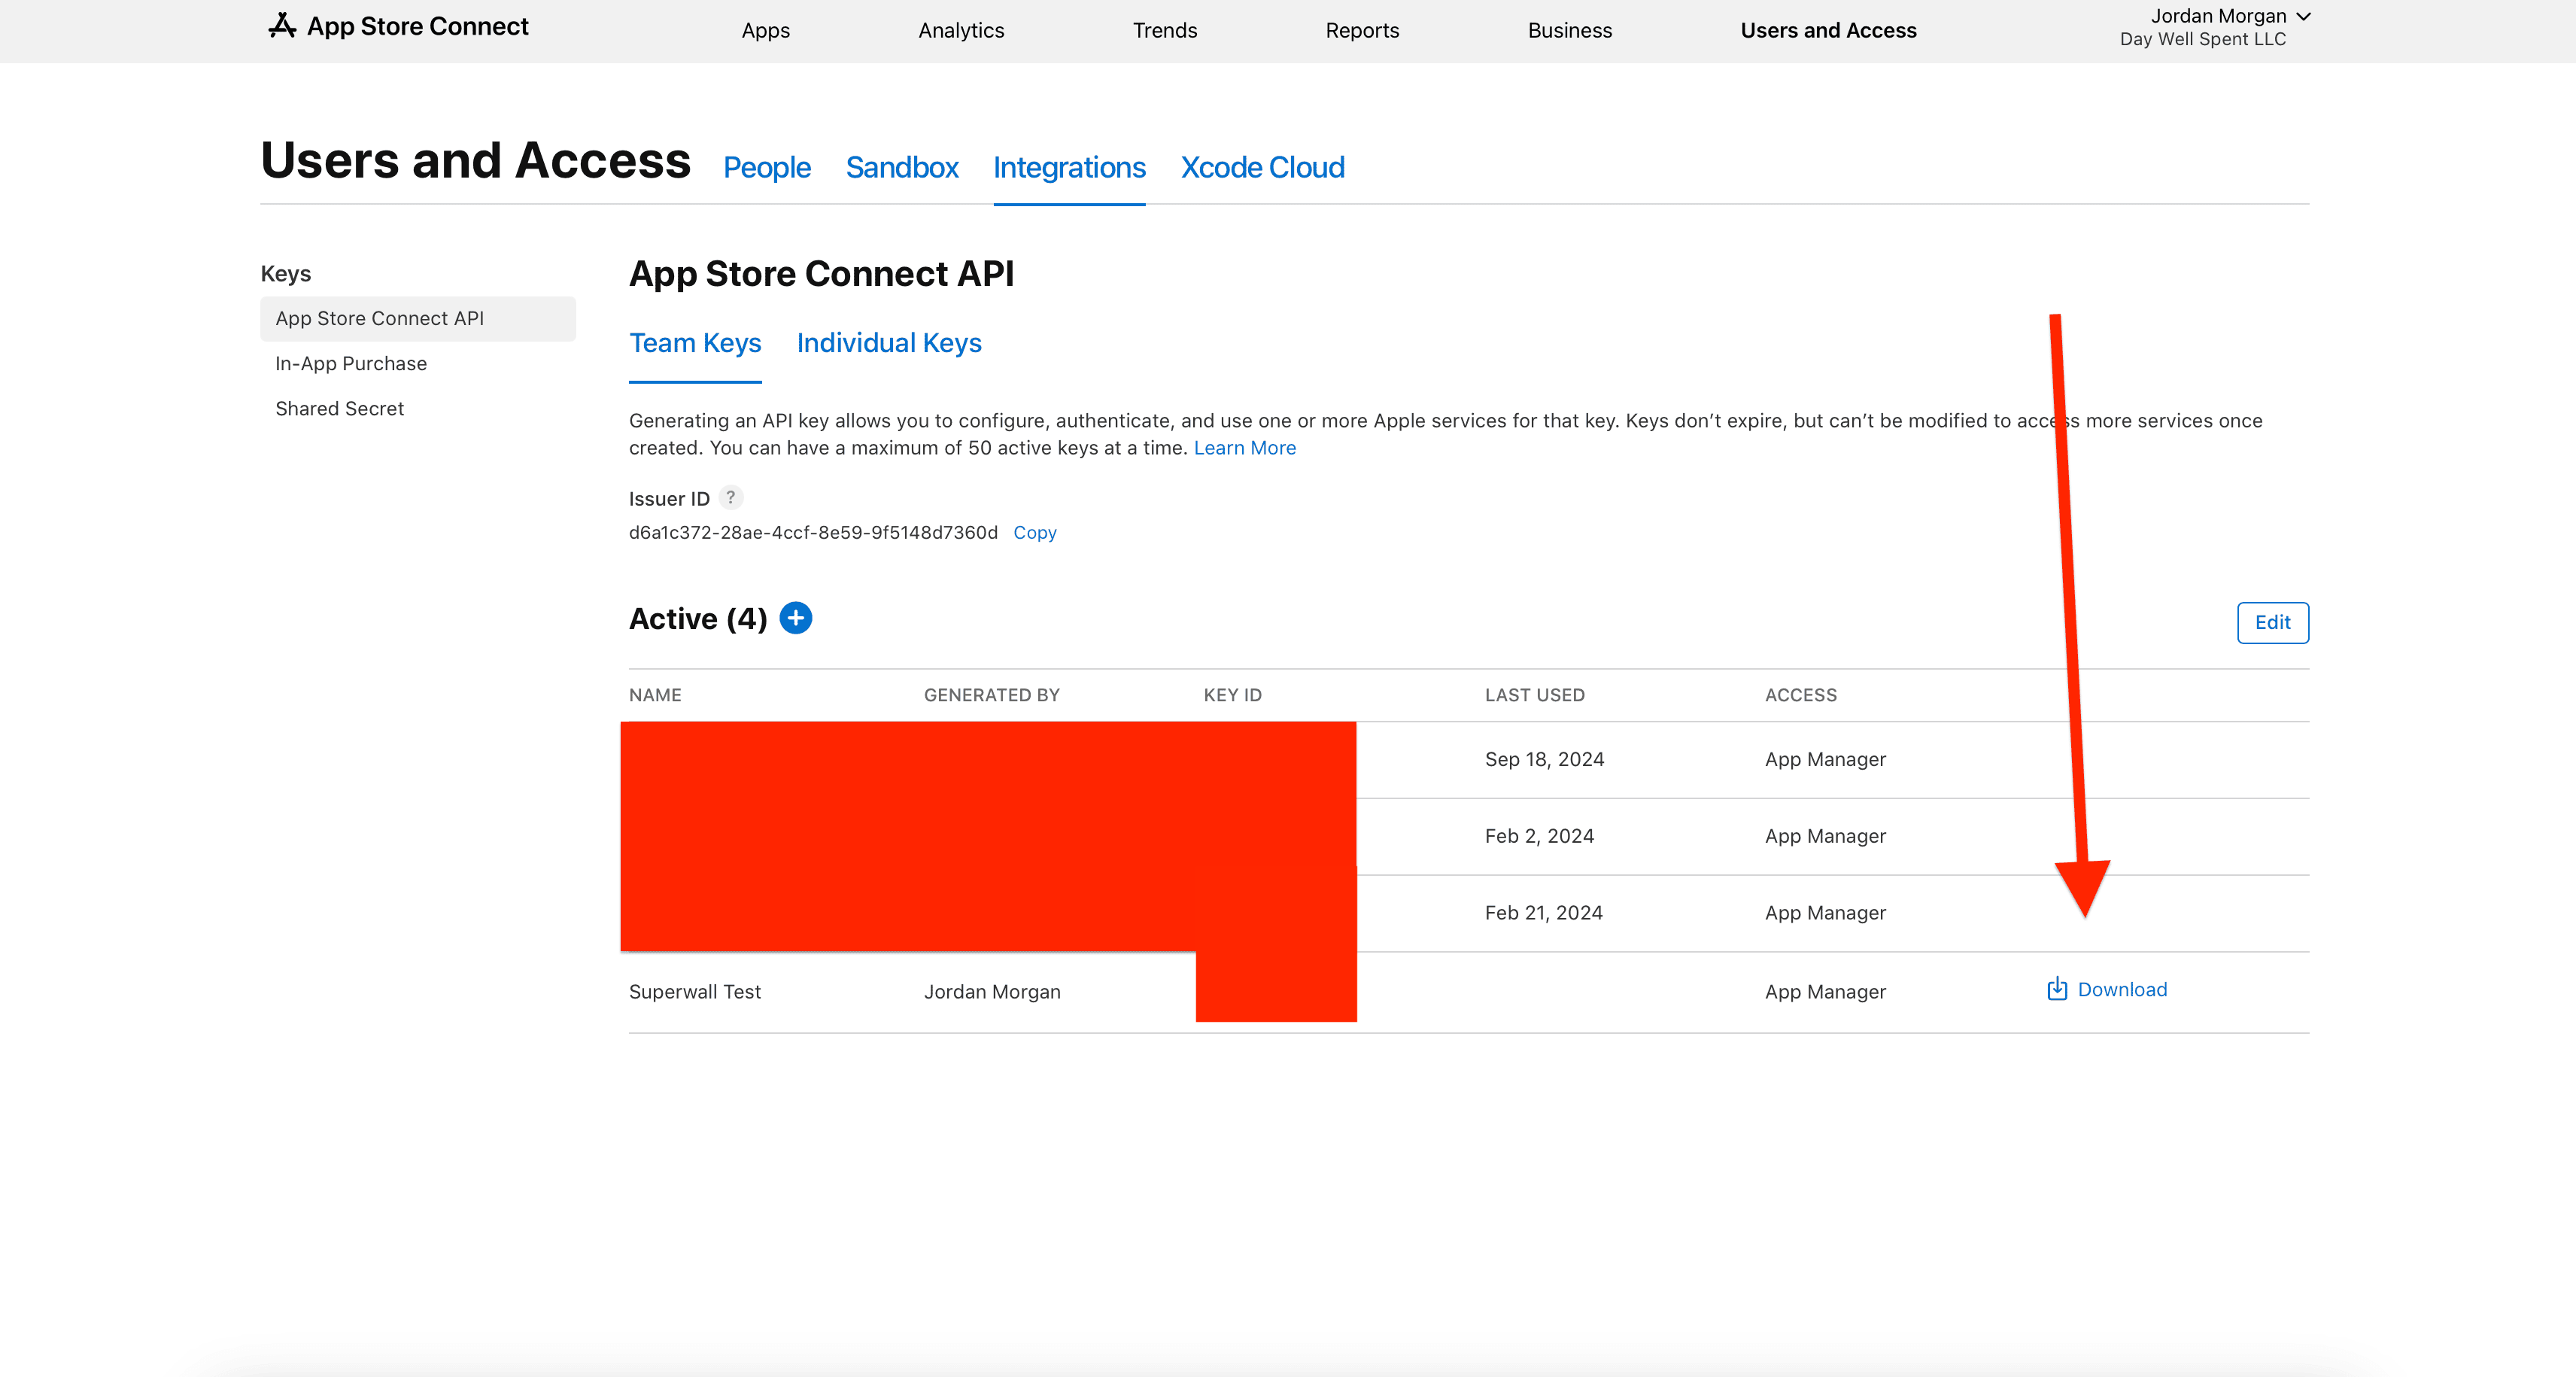Switch to the Individual Keys tab
The image size is (2576, 1377).
[x=888, y=343]
